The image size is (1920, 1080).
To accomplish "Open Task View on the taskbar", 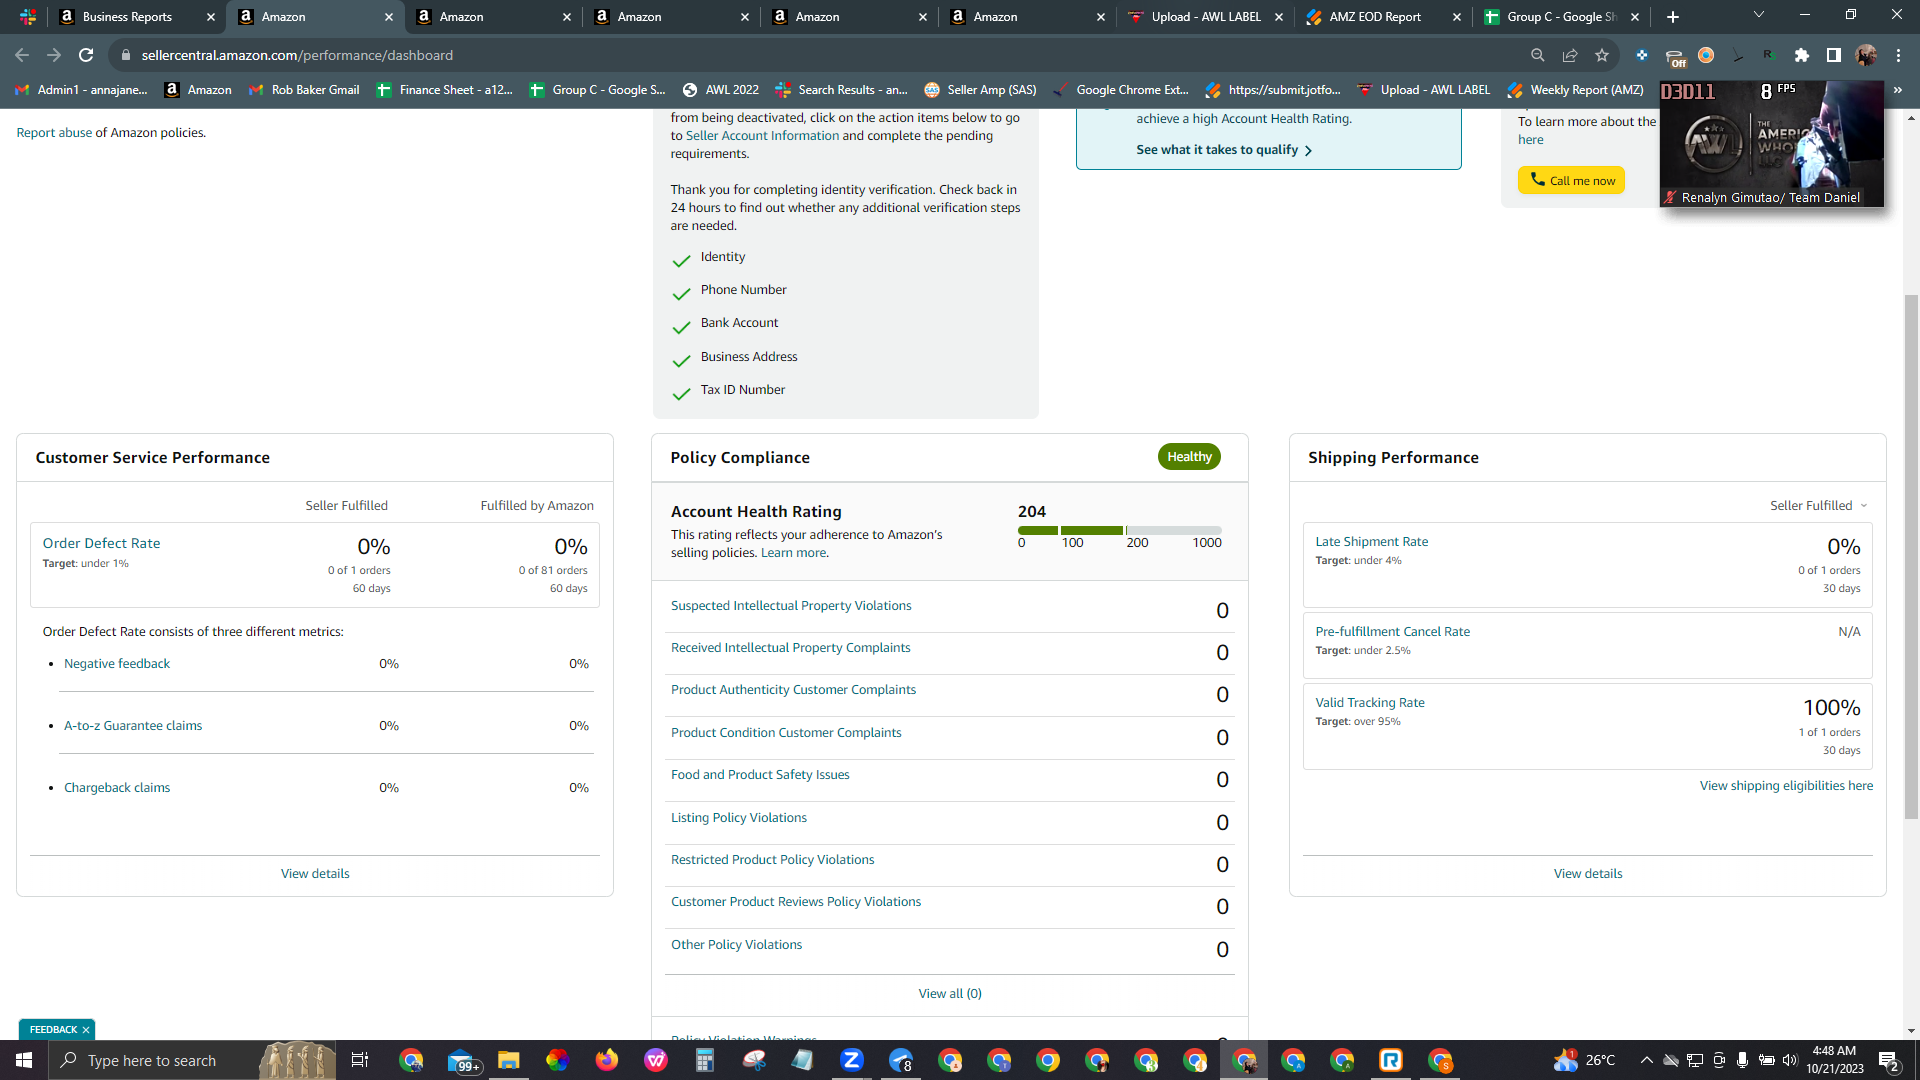I will pos(360,1060).
